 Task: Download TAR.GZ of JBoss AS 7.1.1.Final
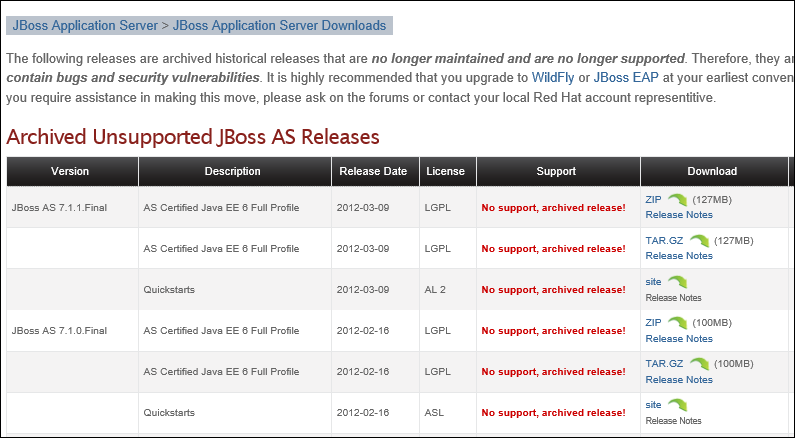pyautogui.click(x=664, y=241)
